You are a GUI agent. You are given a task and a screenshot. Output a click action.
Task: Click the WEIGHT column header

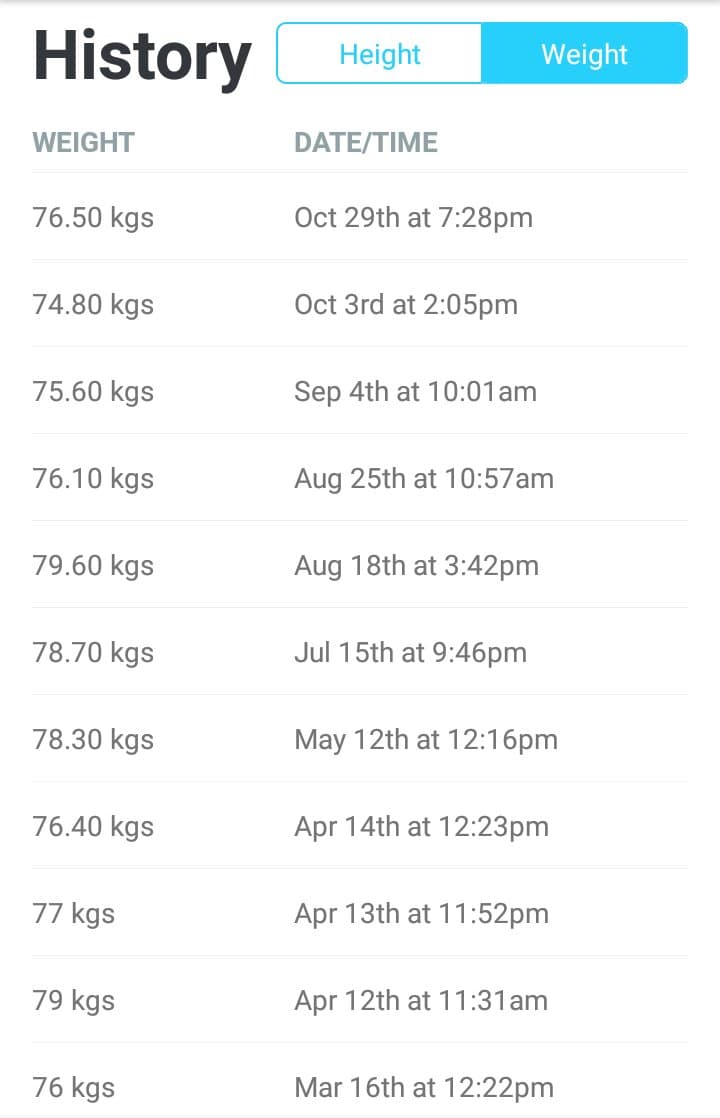pos(83,143)
